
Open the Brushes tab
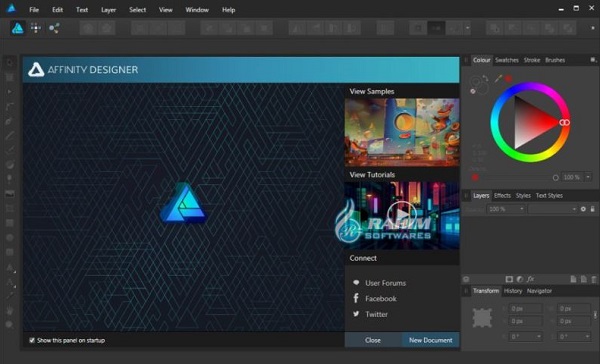tap(555, 60)
